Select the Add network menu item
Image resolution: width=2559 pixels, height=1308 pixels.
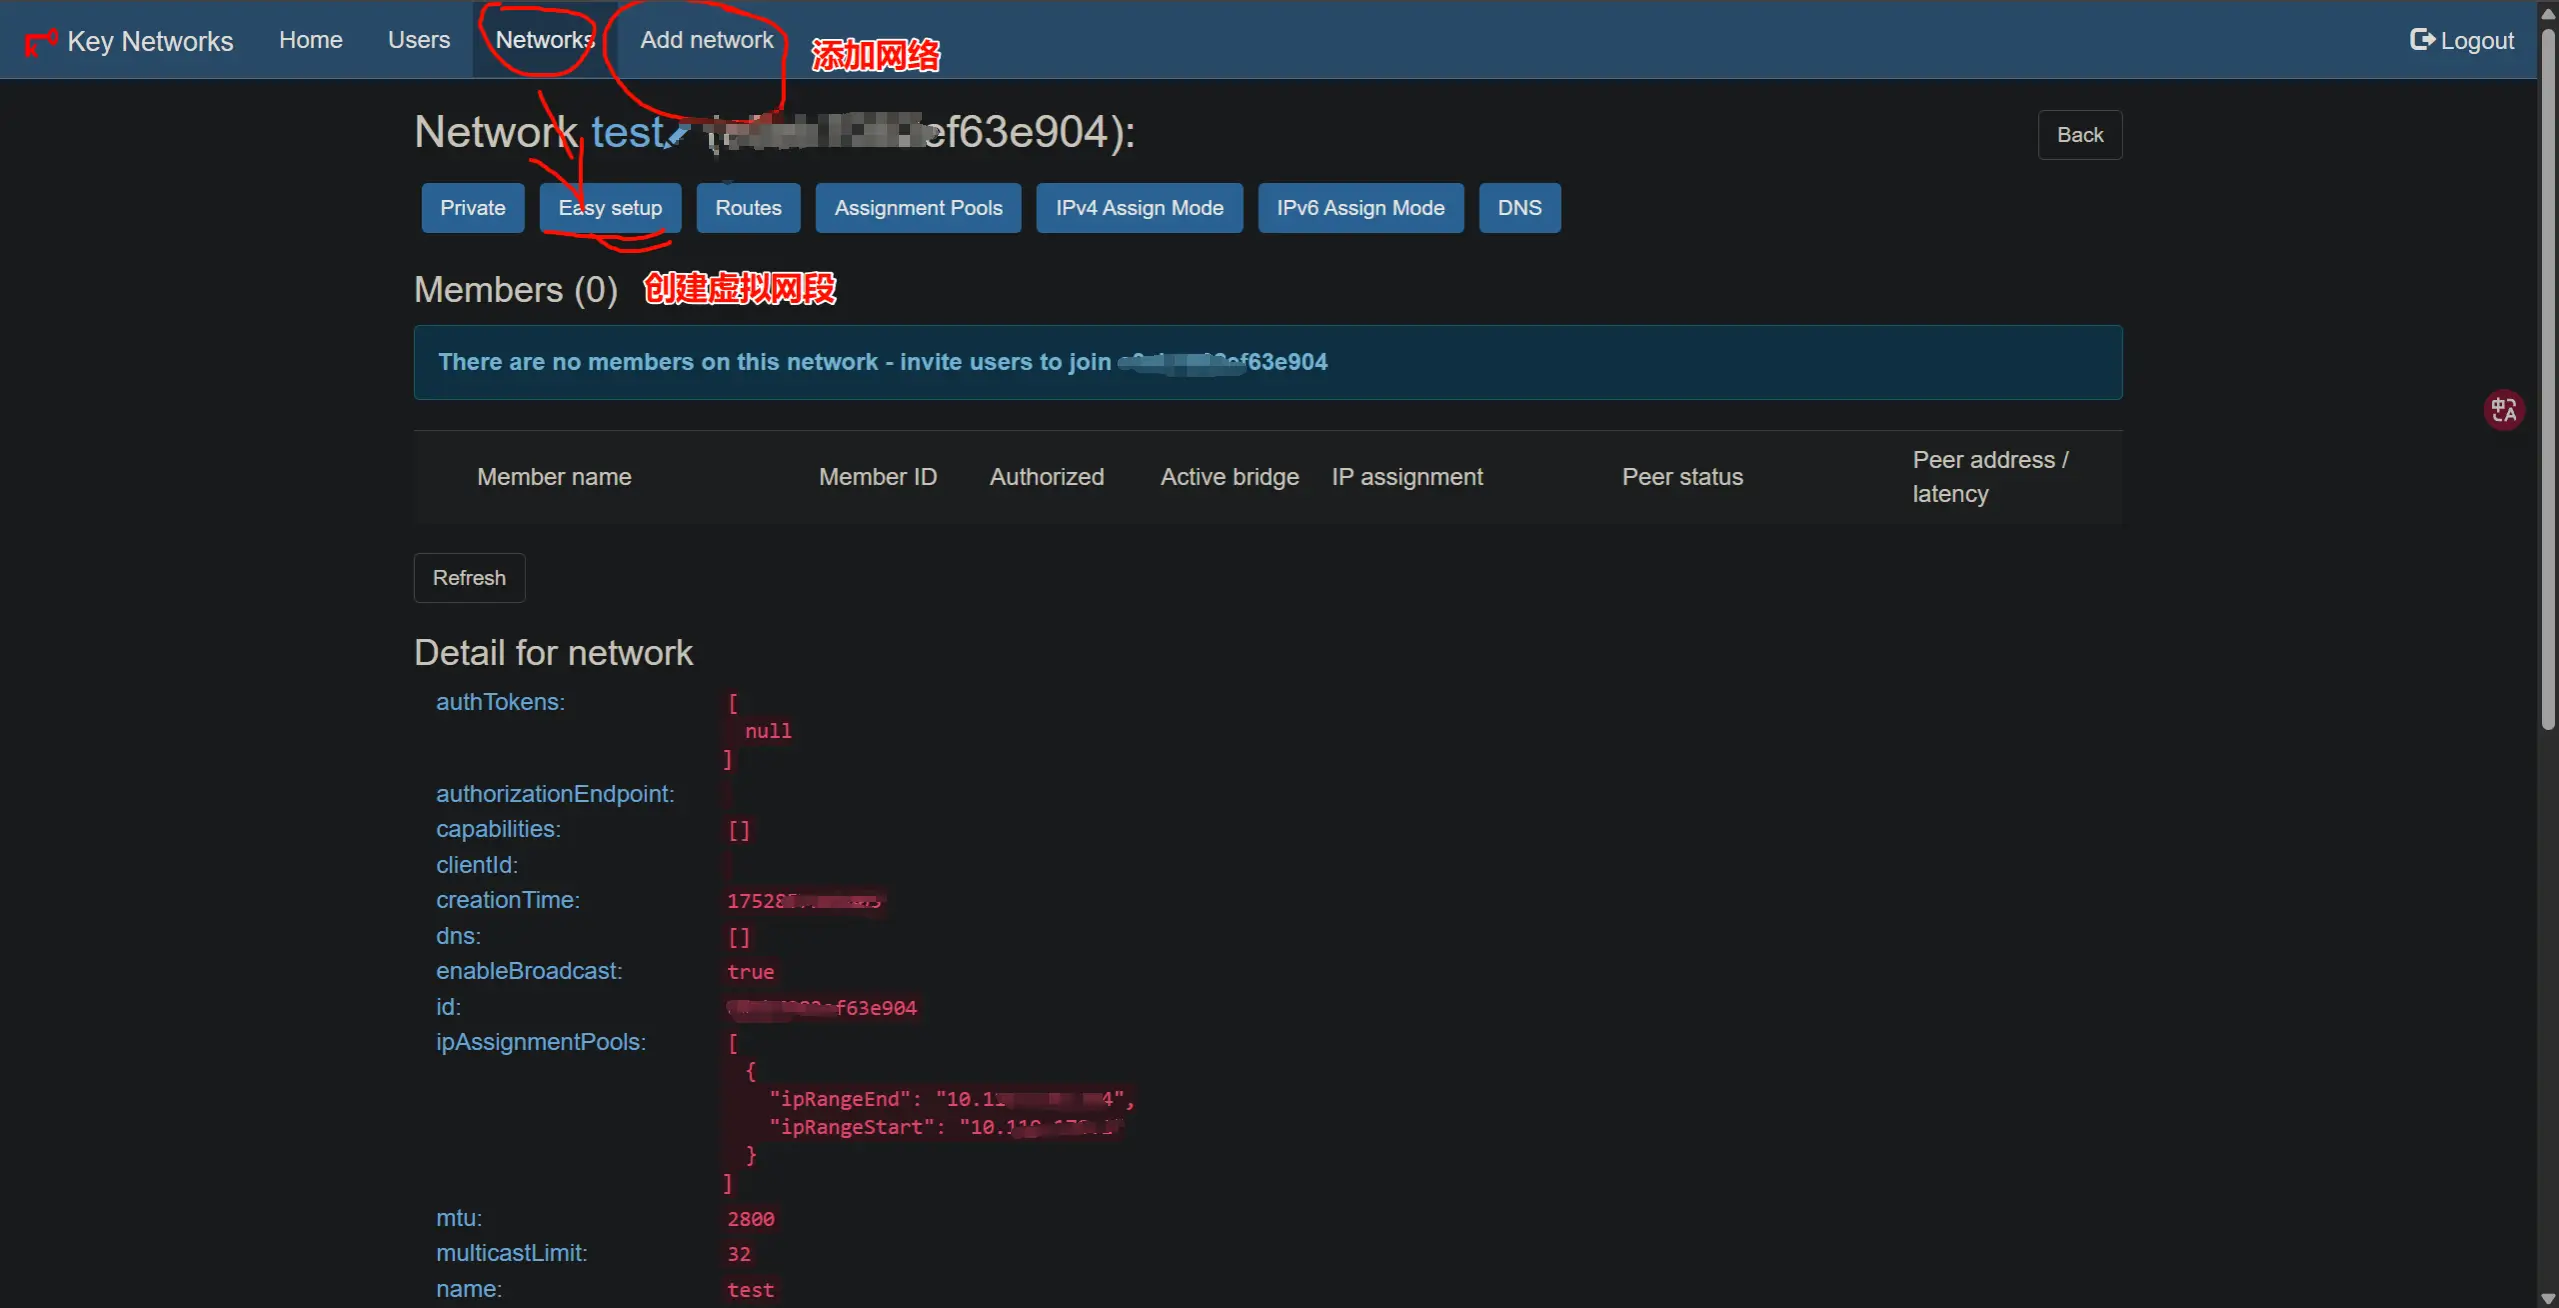(707, 40)
